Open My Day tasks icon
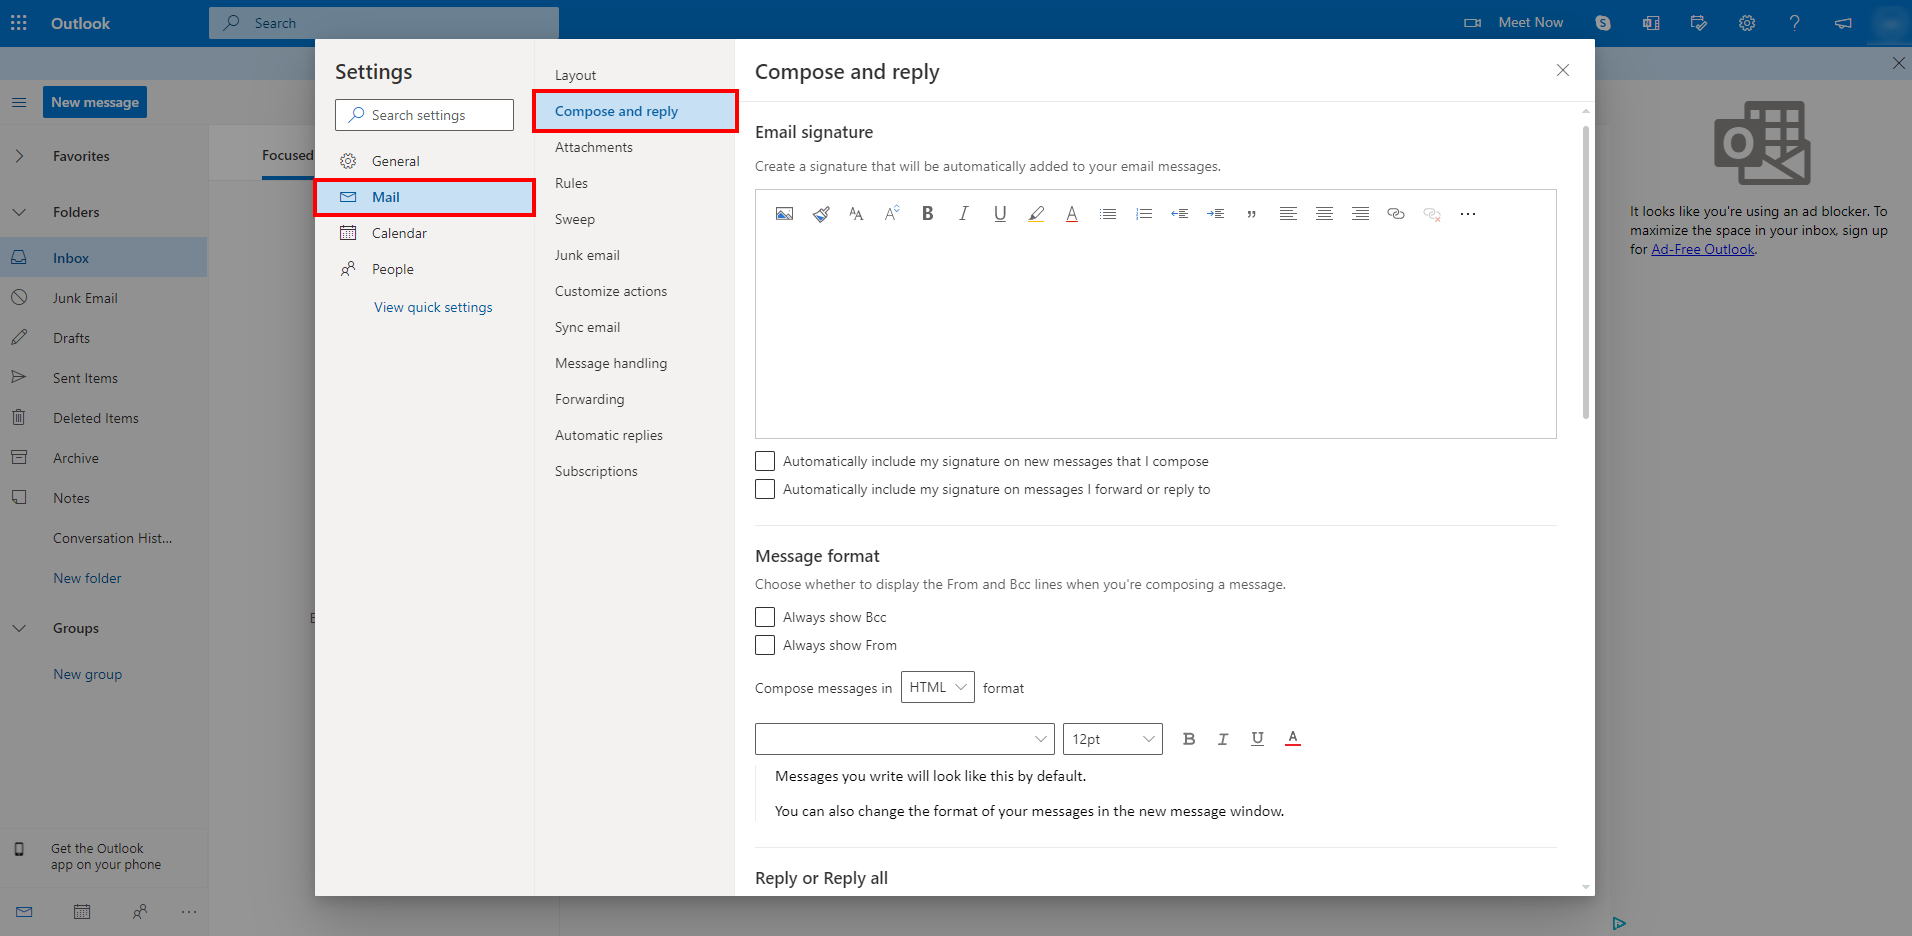The height and width of the screenshot is (936, 1912). point(1699,22)
